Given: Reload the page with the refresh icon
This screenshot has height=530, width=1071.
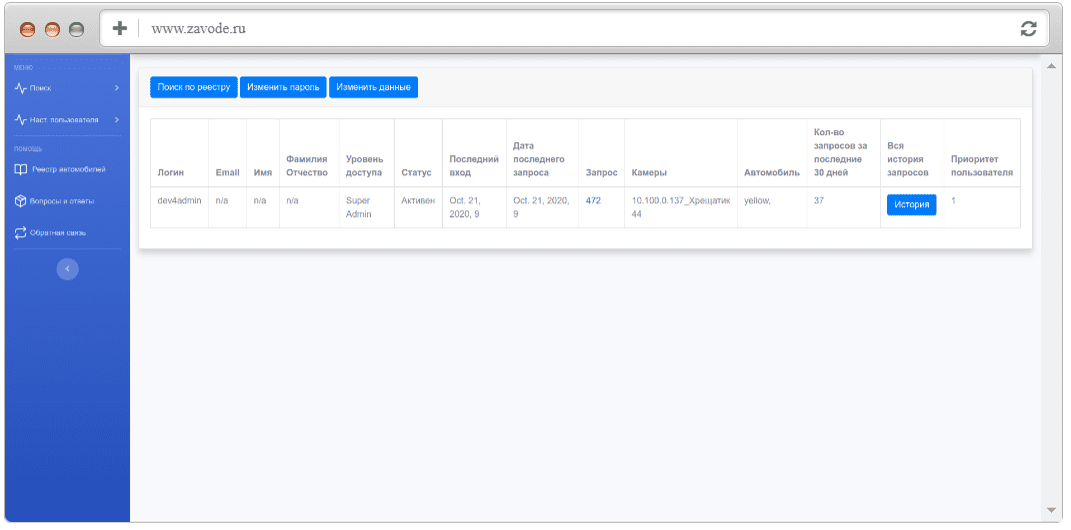Looking at the screenshot, I should coord(1028,29).
